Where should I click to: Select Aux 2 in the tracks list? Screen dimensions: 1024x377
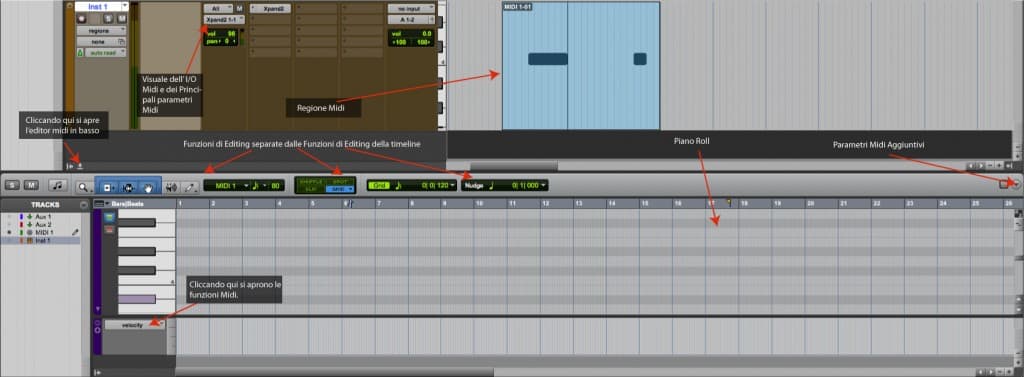42,224
